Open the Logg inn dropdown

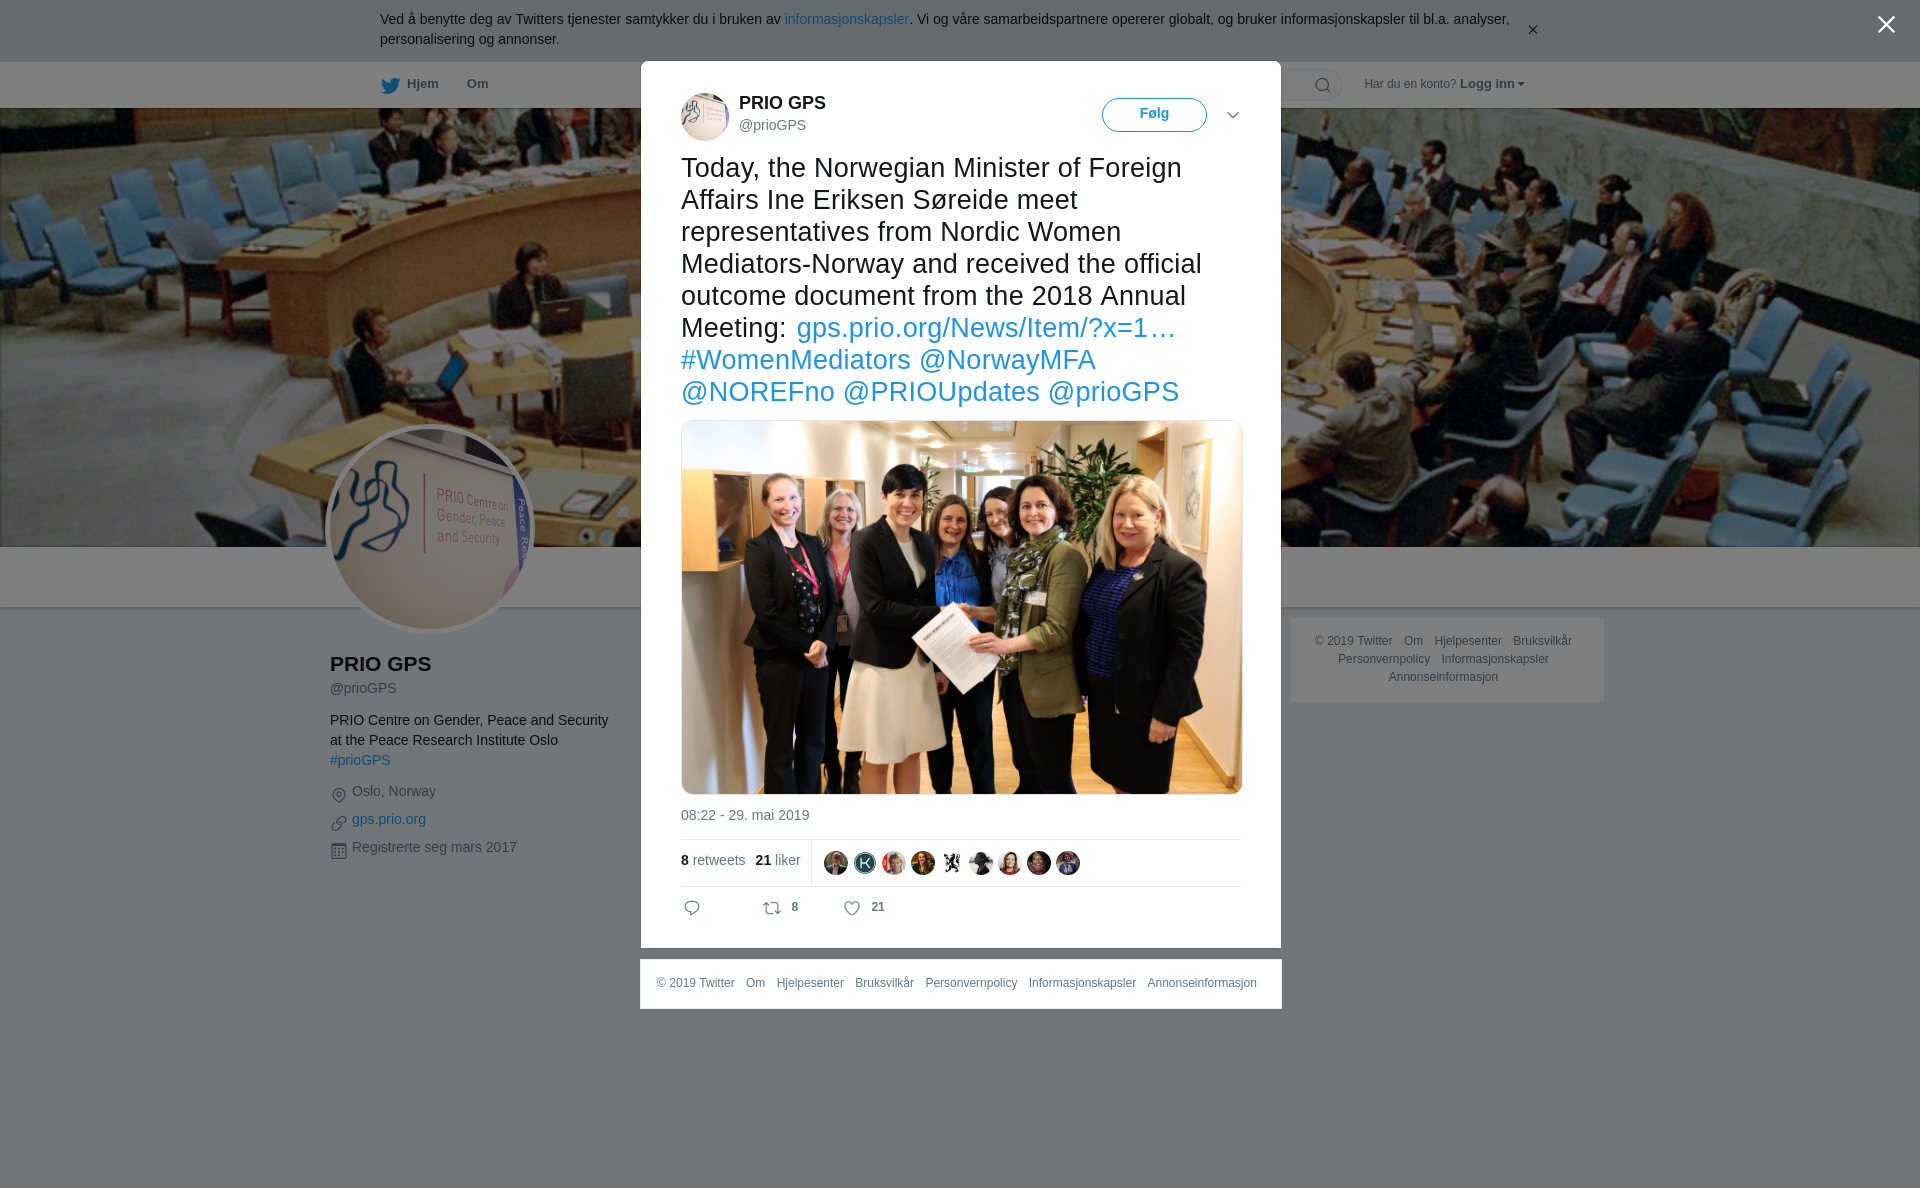[x=1492, y=84]
